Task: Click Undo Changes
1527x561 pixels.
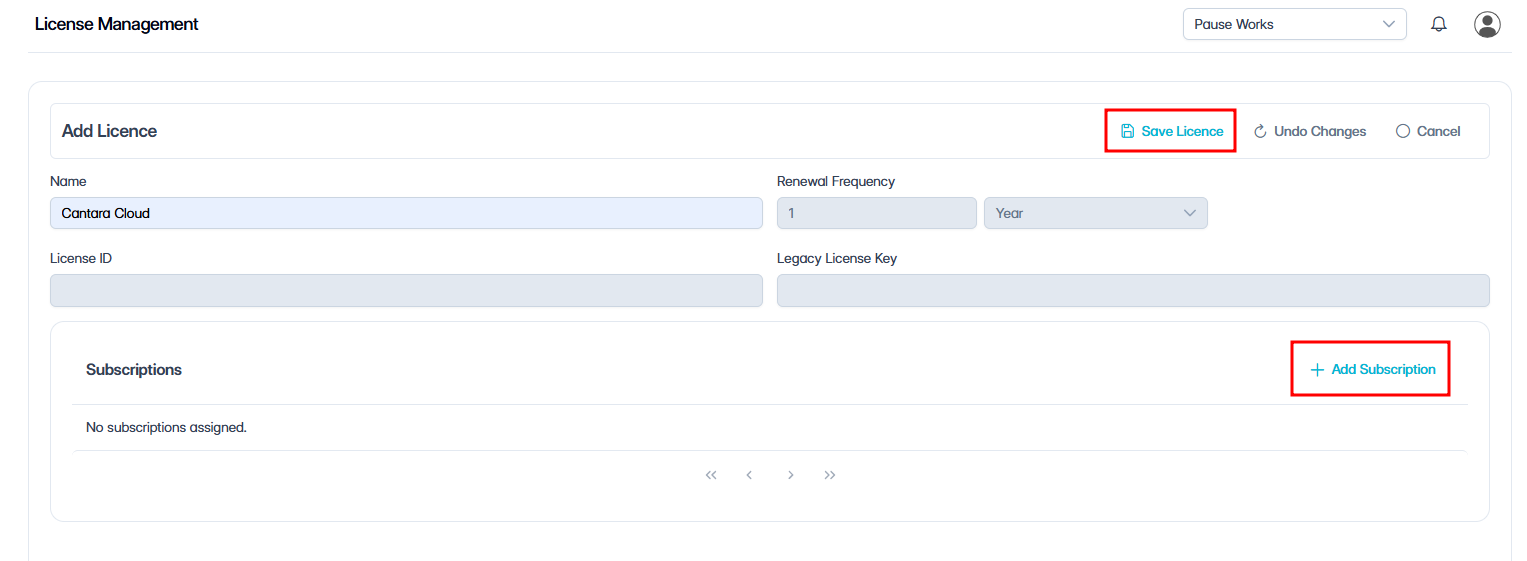Action: point(1310,131)
